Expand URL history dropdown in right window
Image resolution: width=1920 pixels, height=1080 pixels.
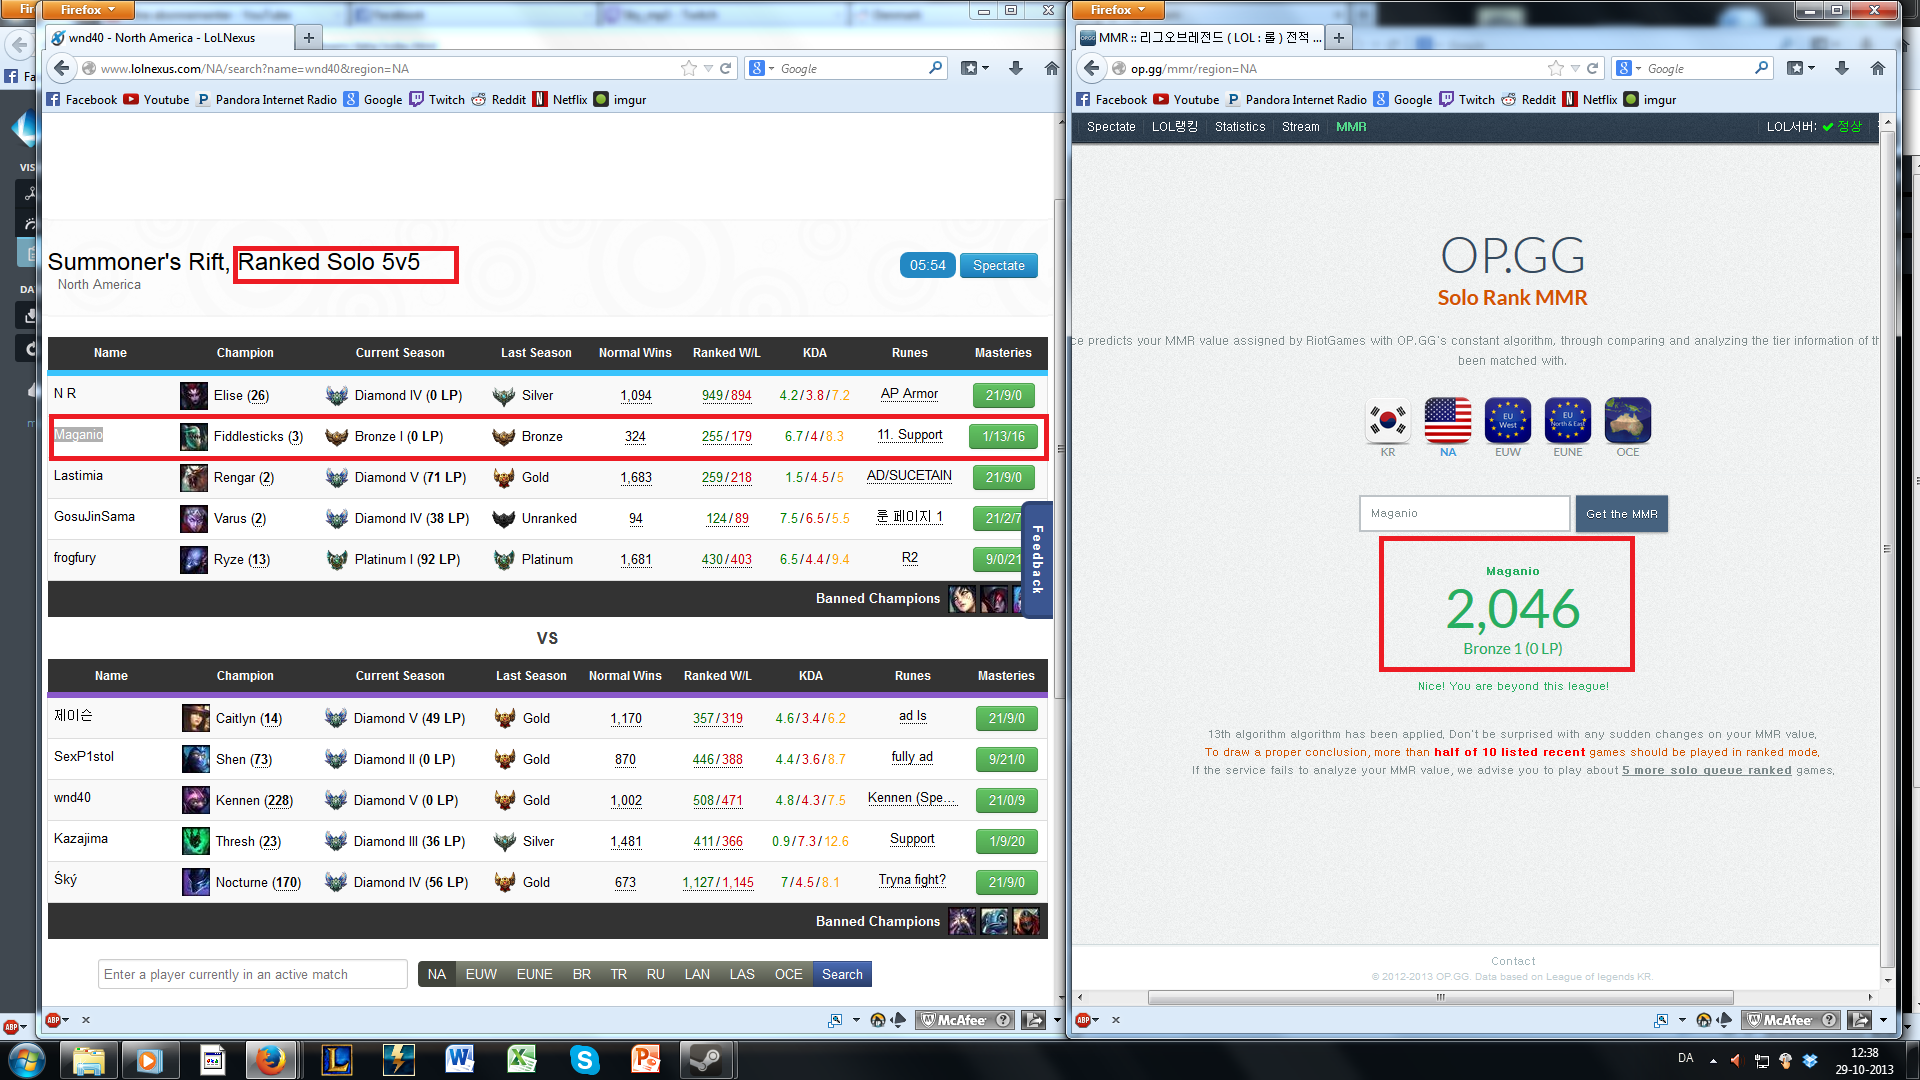[1574, 68]
